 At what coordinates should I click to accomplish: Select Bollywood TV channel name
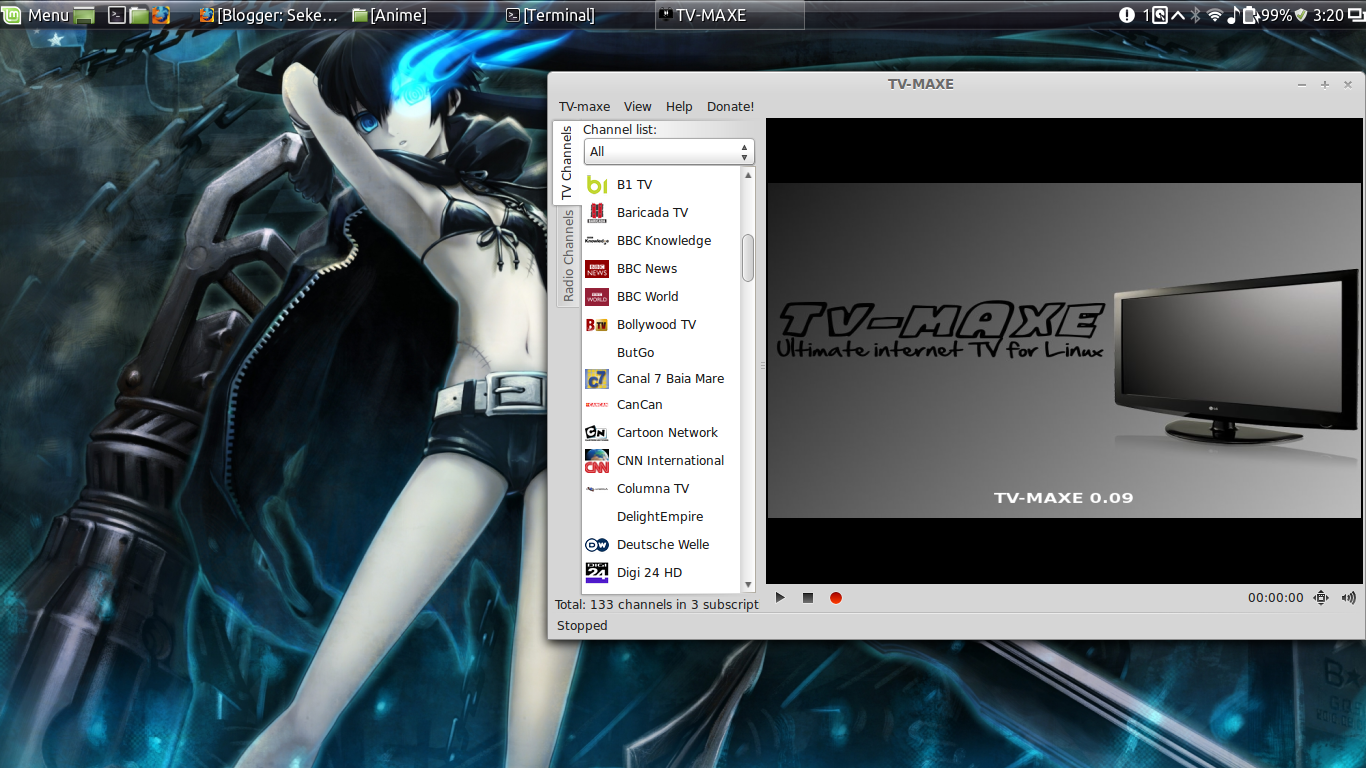coord(656,325)
